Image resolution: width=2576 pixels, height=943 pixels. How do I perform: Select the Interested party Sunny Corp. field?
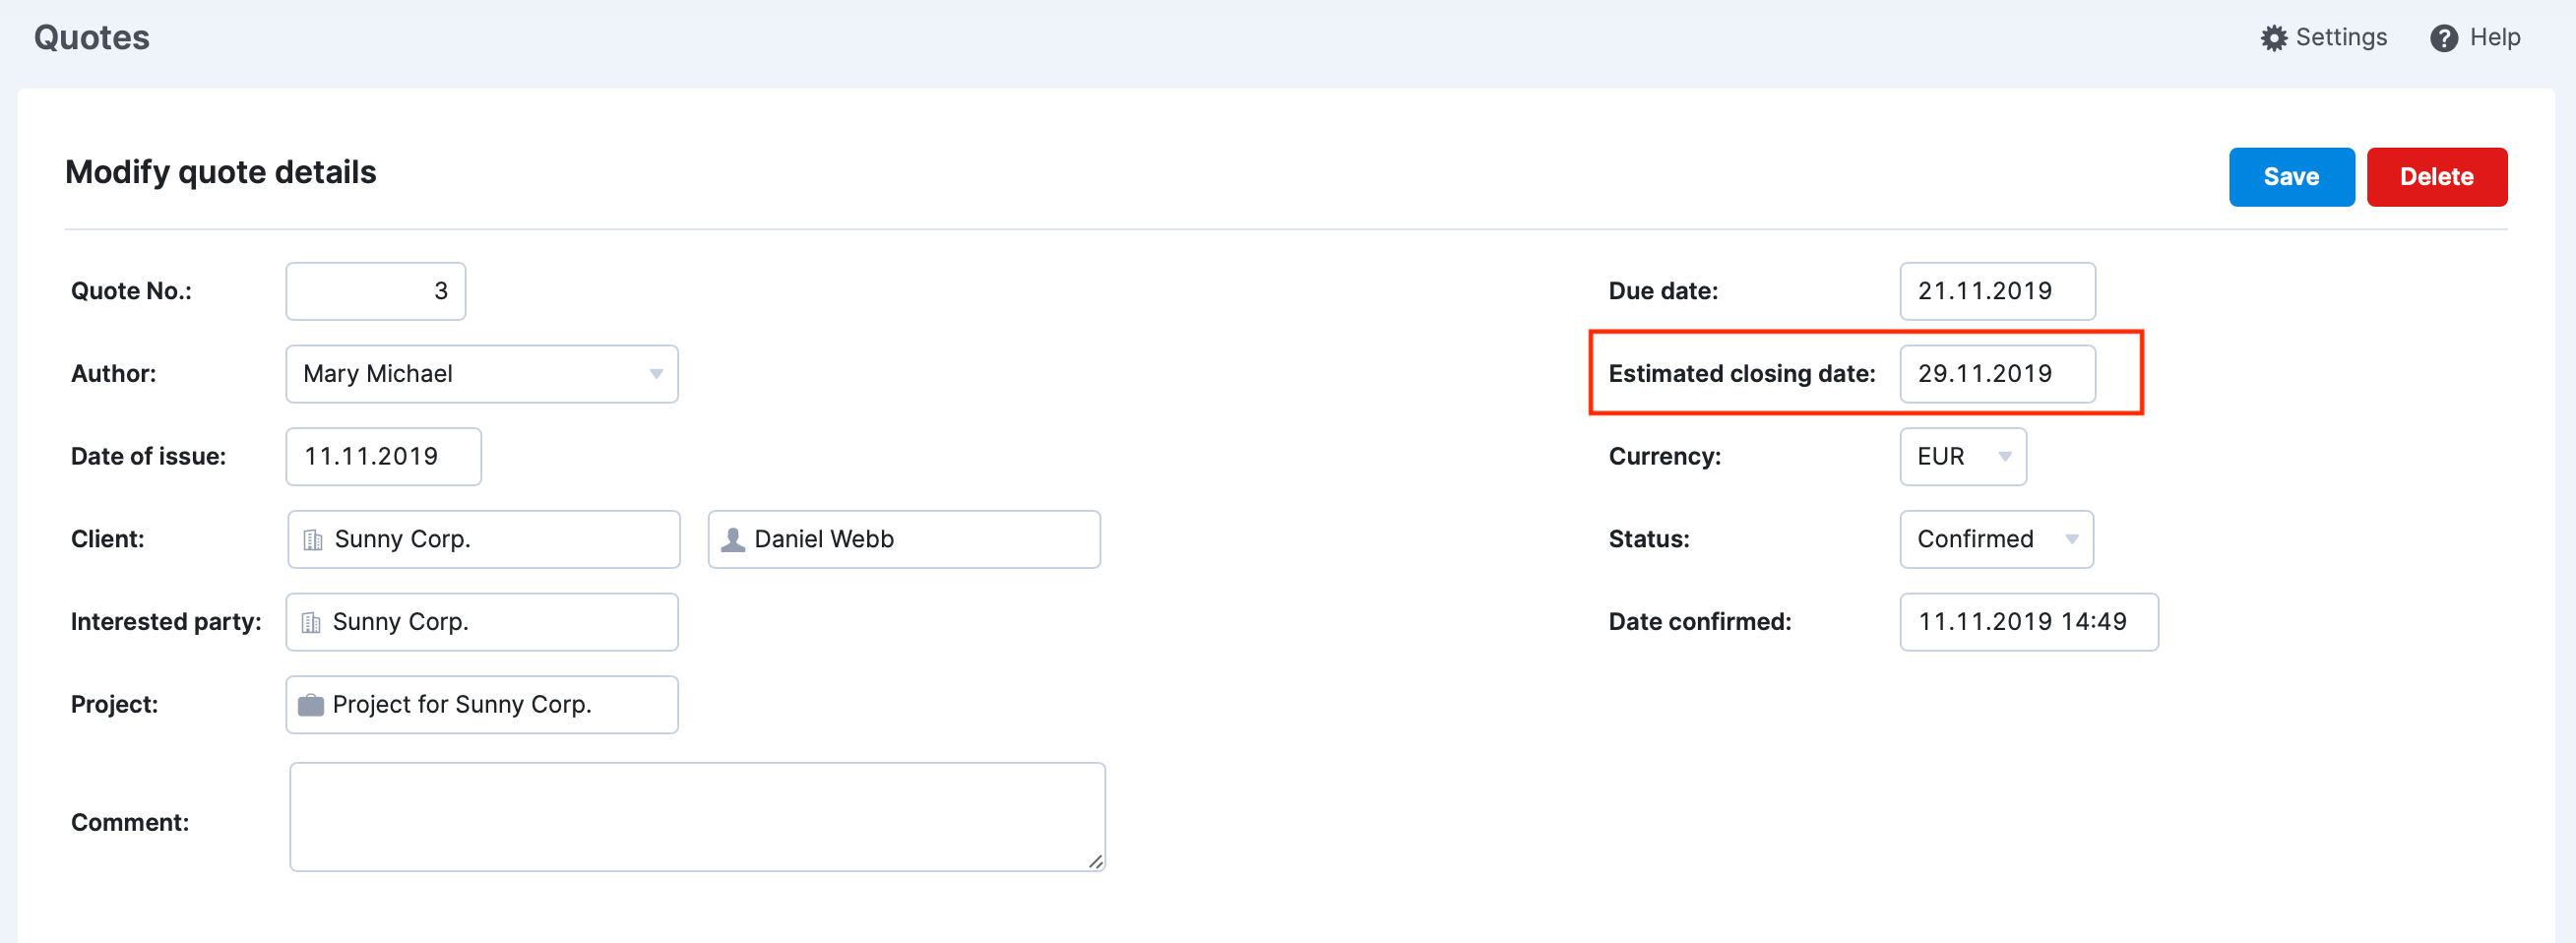(482, 622)
